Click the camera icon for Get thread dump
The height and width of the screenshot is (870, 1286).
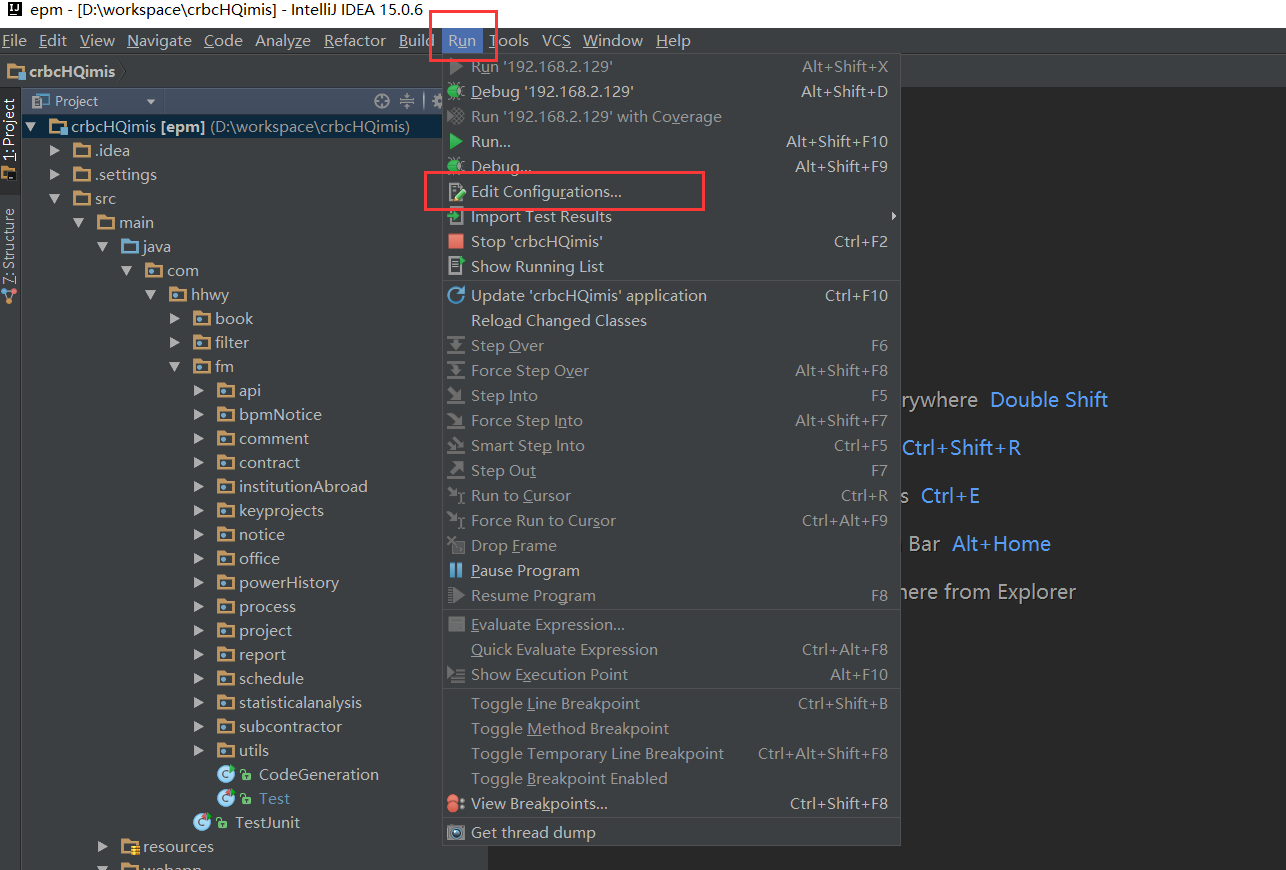coord(456,833)
